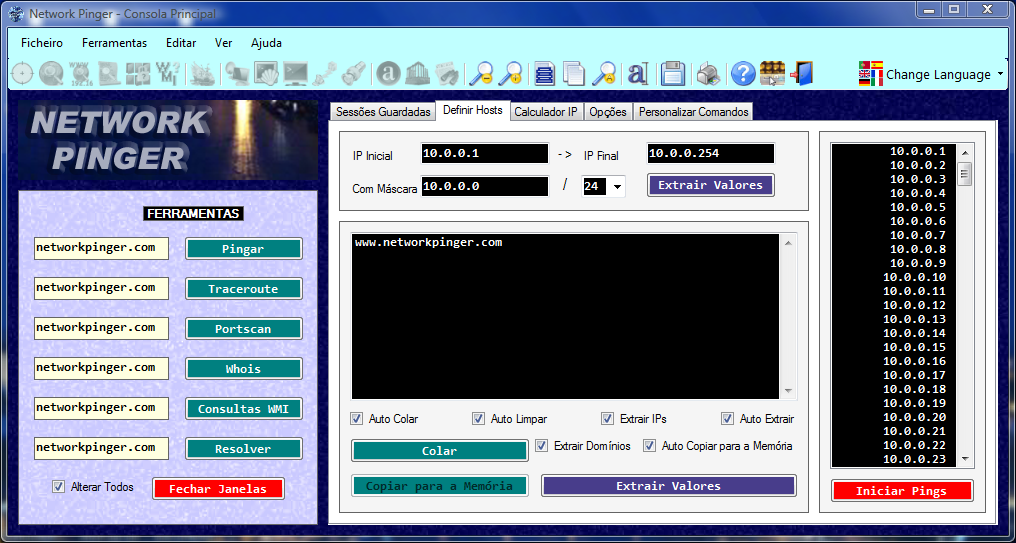Viewport: 1016px width, 543px height.
Task: Click the Copiar para a Memória button
Action: pyautogui.click(x=440, y=486)
